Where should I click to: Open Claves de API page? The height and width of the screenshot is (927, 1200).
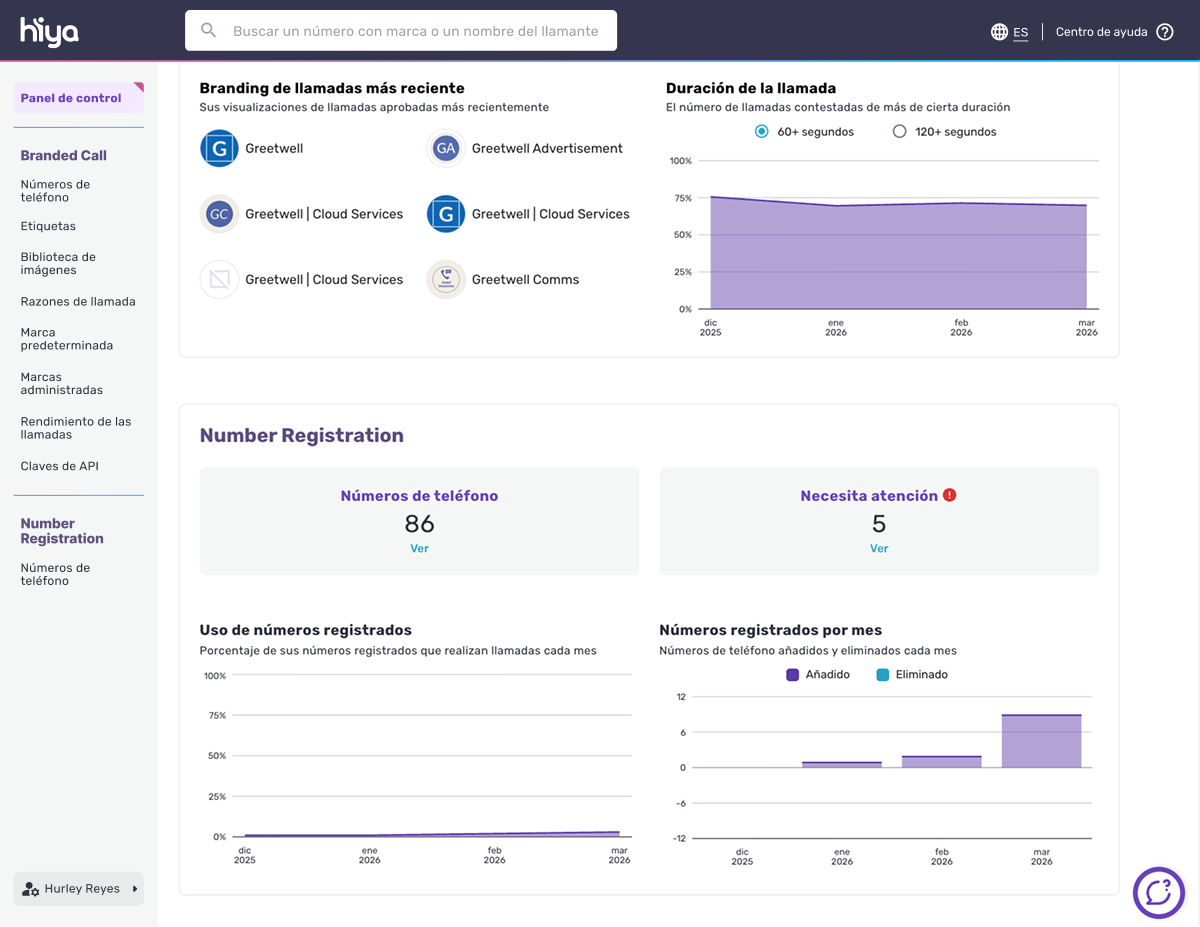point(59,466)
